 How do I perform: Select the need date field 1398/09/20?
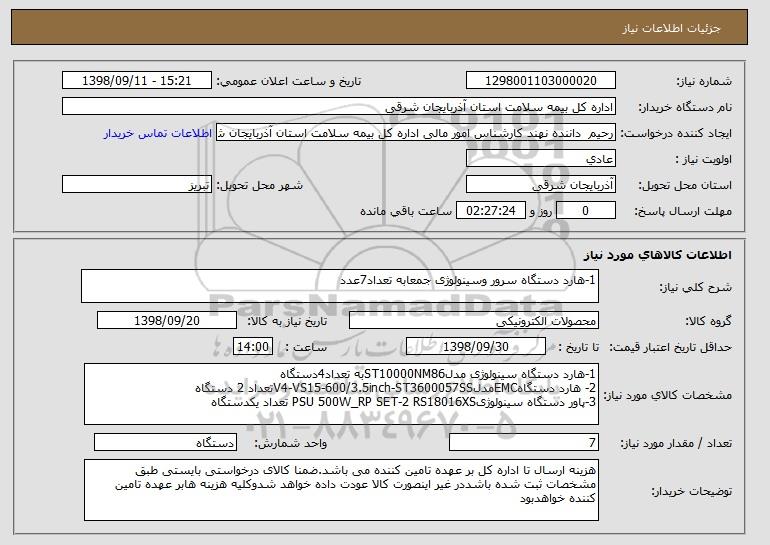167,321
